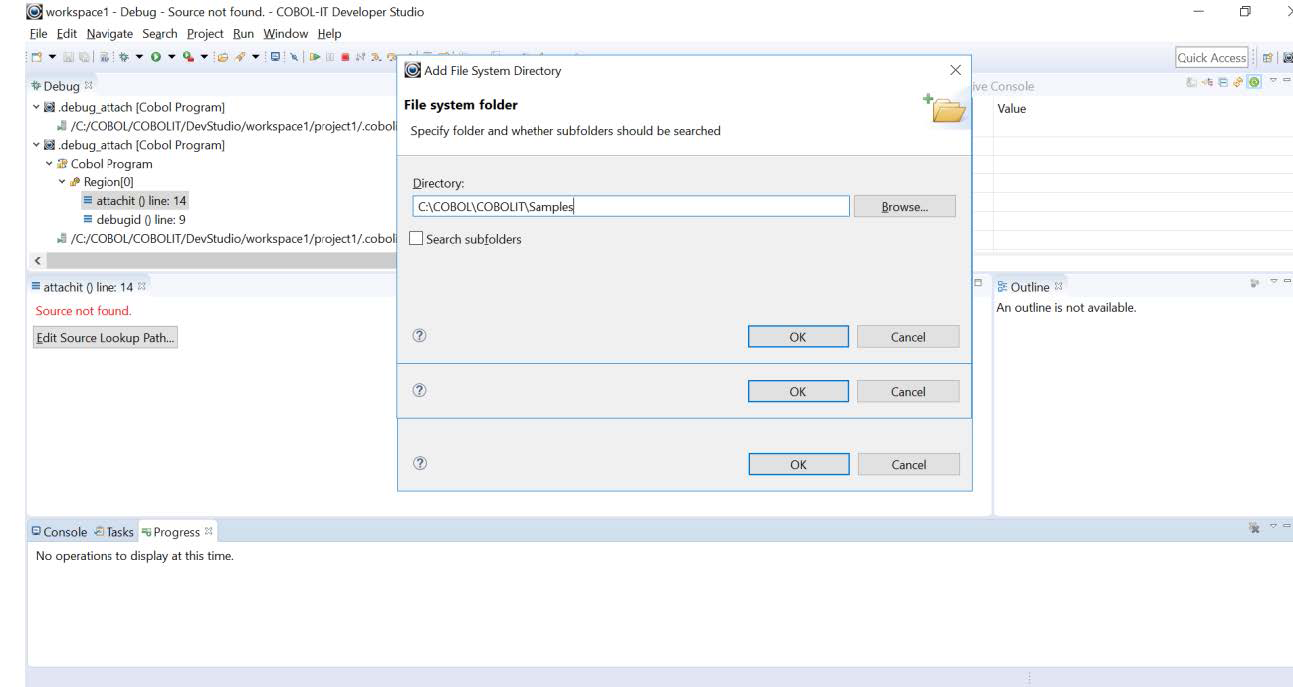Click the Save toolbar icon
Screen dimensions: 1293x687
(x=68, y=57)
